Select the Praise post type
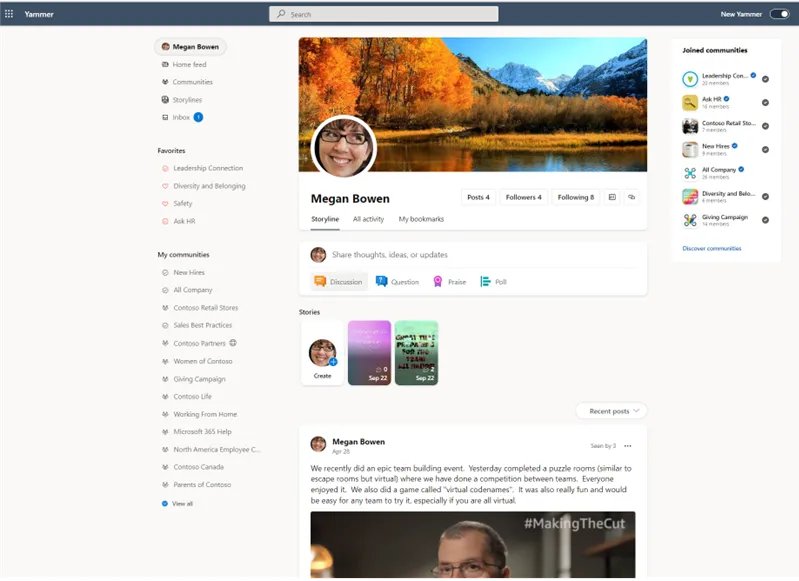The width and height of the screenshot is (799, 581). click(449, 281)
